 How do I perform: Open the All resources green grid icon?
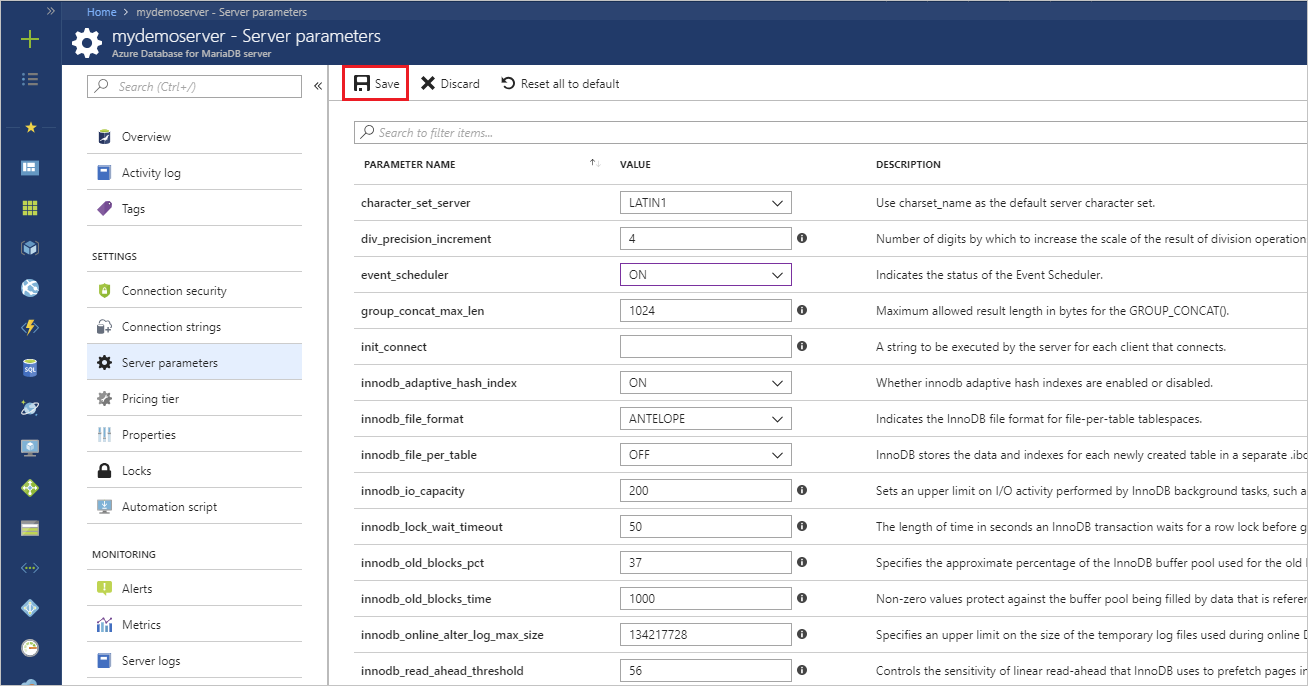(x=30, y=208)
